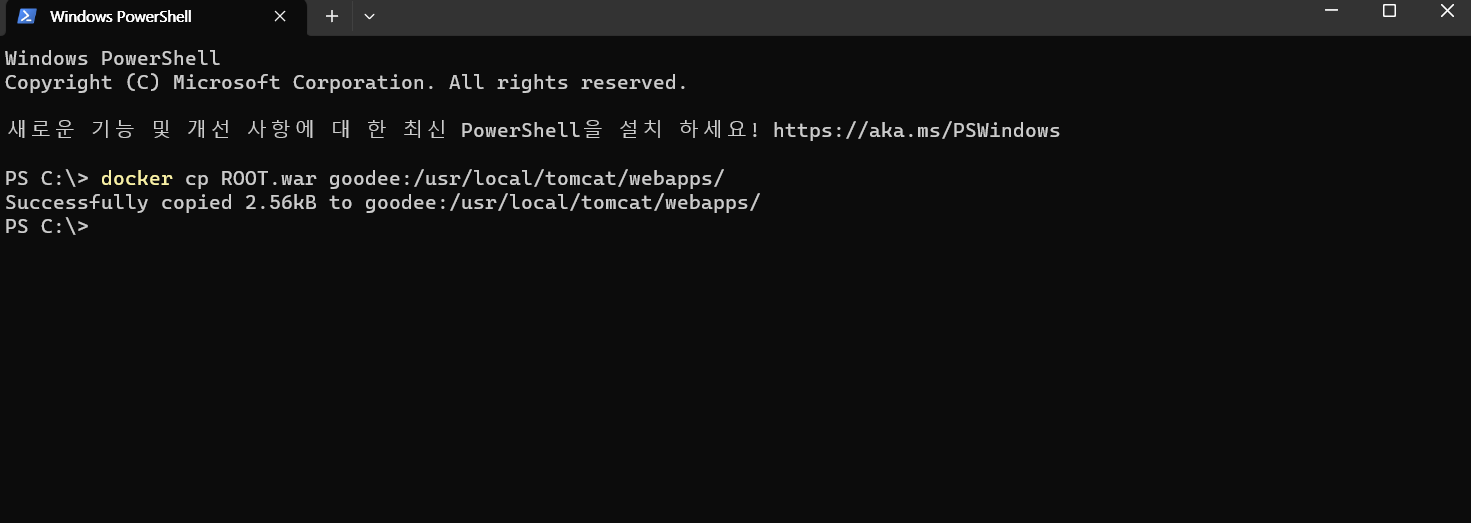This screenshot has width=1471, height=523.
Task: Close the Windows PowerShell tab
Action: (280, 17)
